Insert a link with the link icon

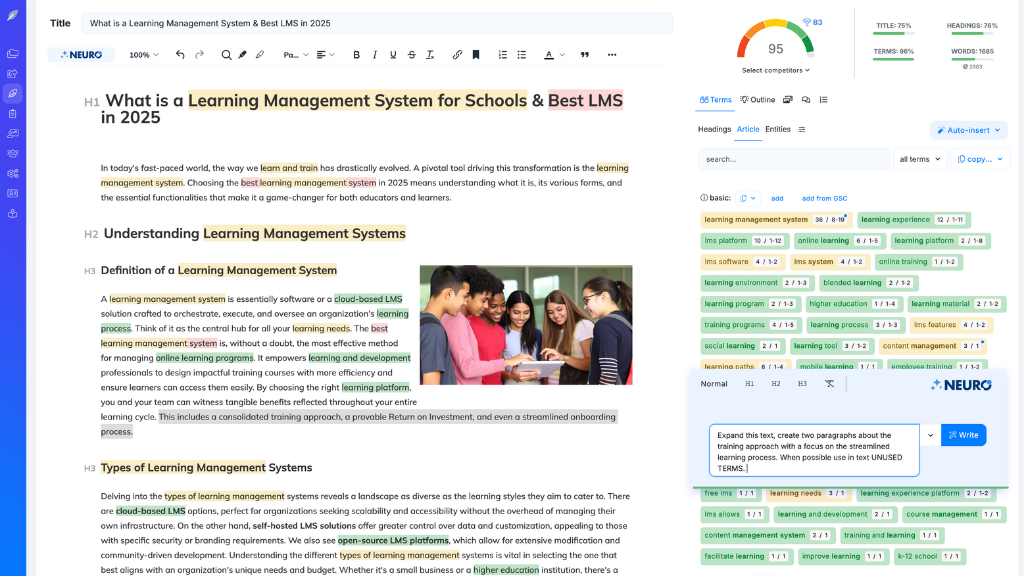(x=457, y=55)
